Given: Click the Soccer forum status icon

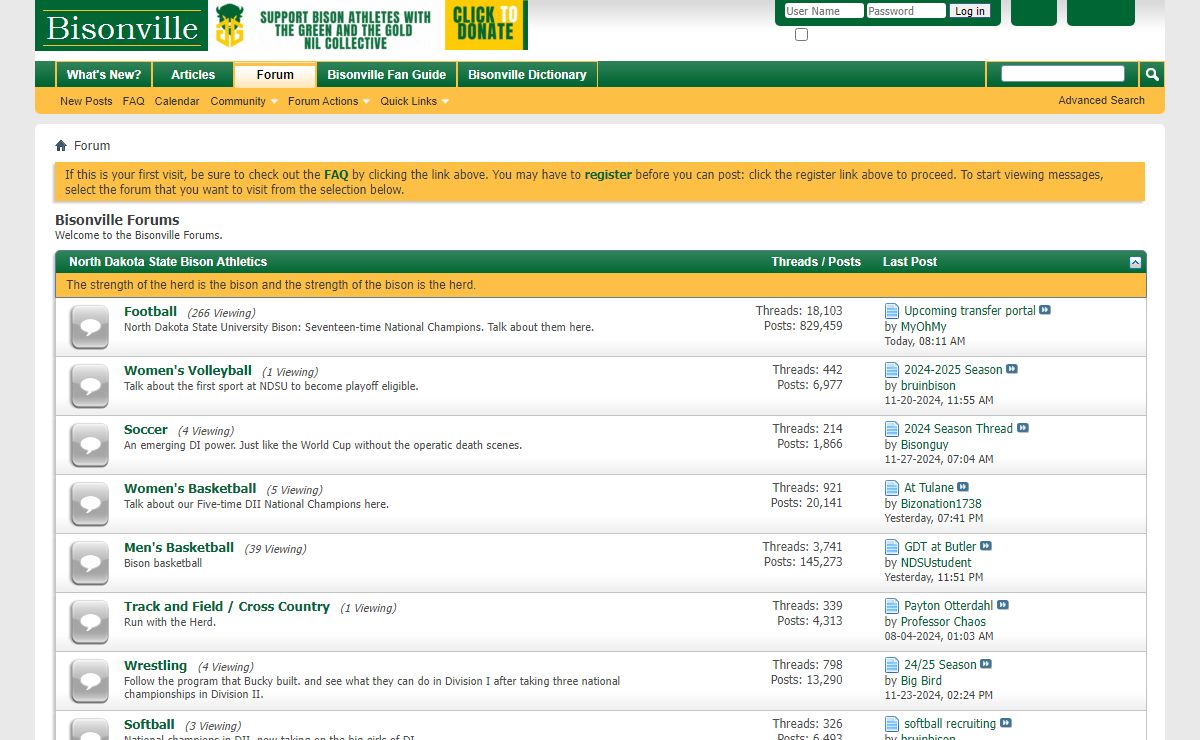Looking at the screenshot, I should point(90,445).
